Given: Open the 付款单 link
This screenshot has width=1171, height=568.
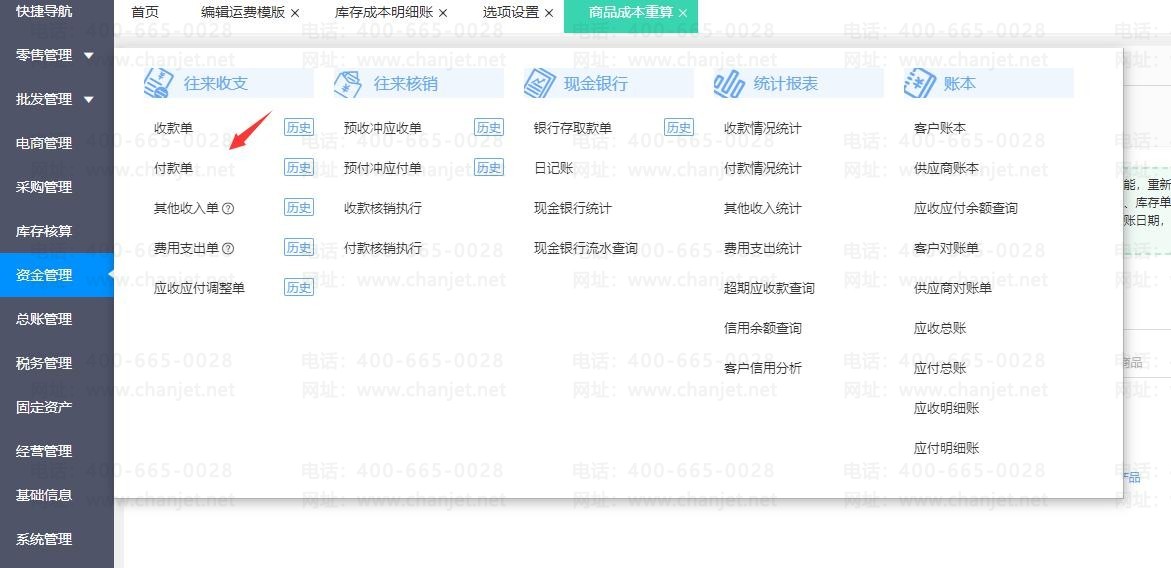Looking at the screenshot, I should point(173,168).
